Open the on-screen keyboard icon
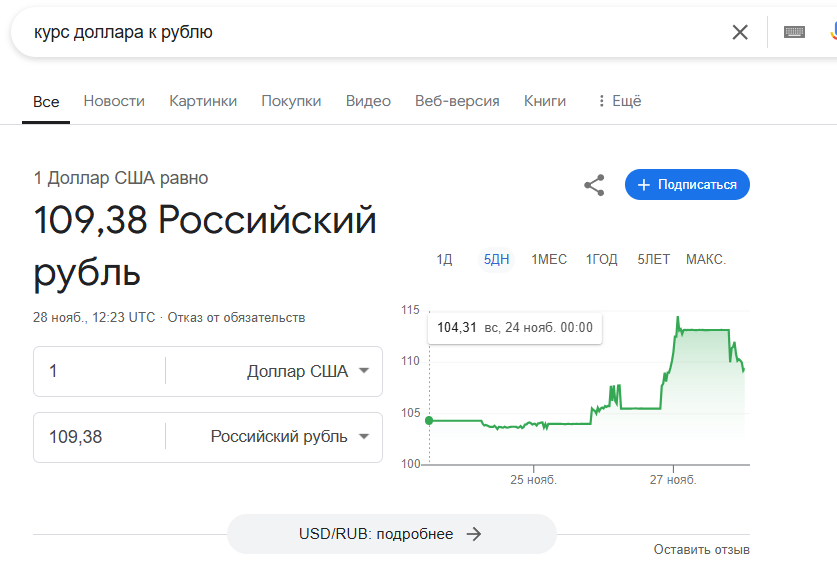The image size is (837, 582). pyautogui.click(x=794, y=32)
